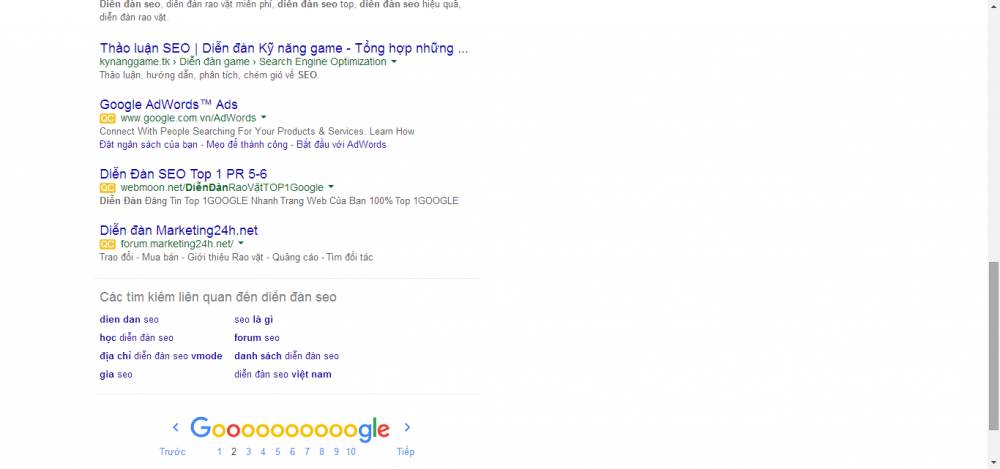Search related 'danh sách diễn đàn seo'
Viewport: 1000px width, 469px height.
pyautogui.click(x=286, y=356)
